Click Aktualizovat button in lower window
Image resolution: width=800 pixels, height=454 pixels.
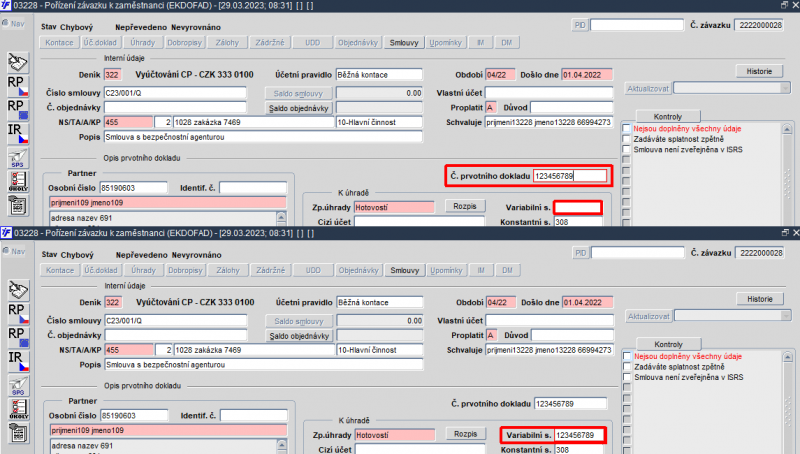point(648,316)
